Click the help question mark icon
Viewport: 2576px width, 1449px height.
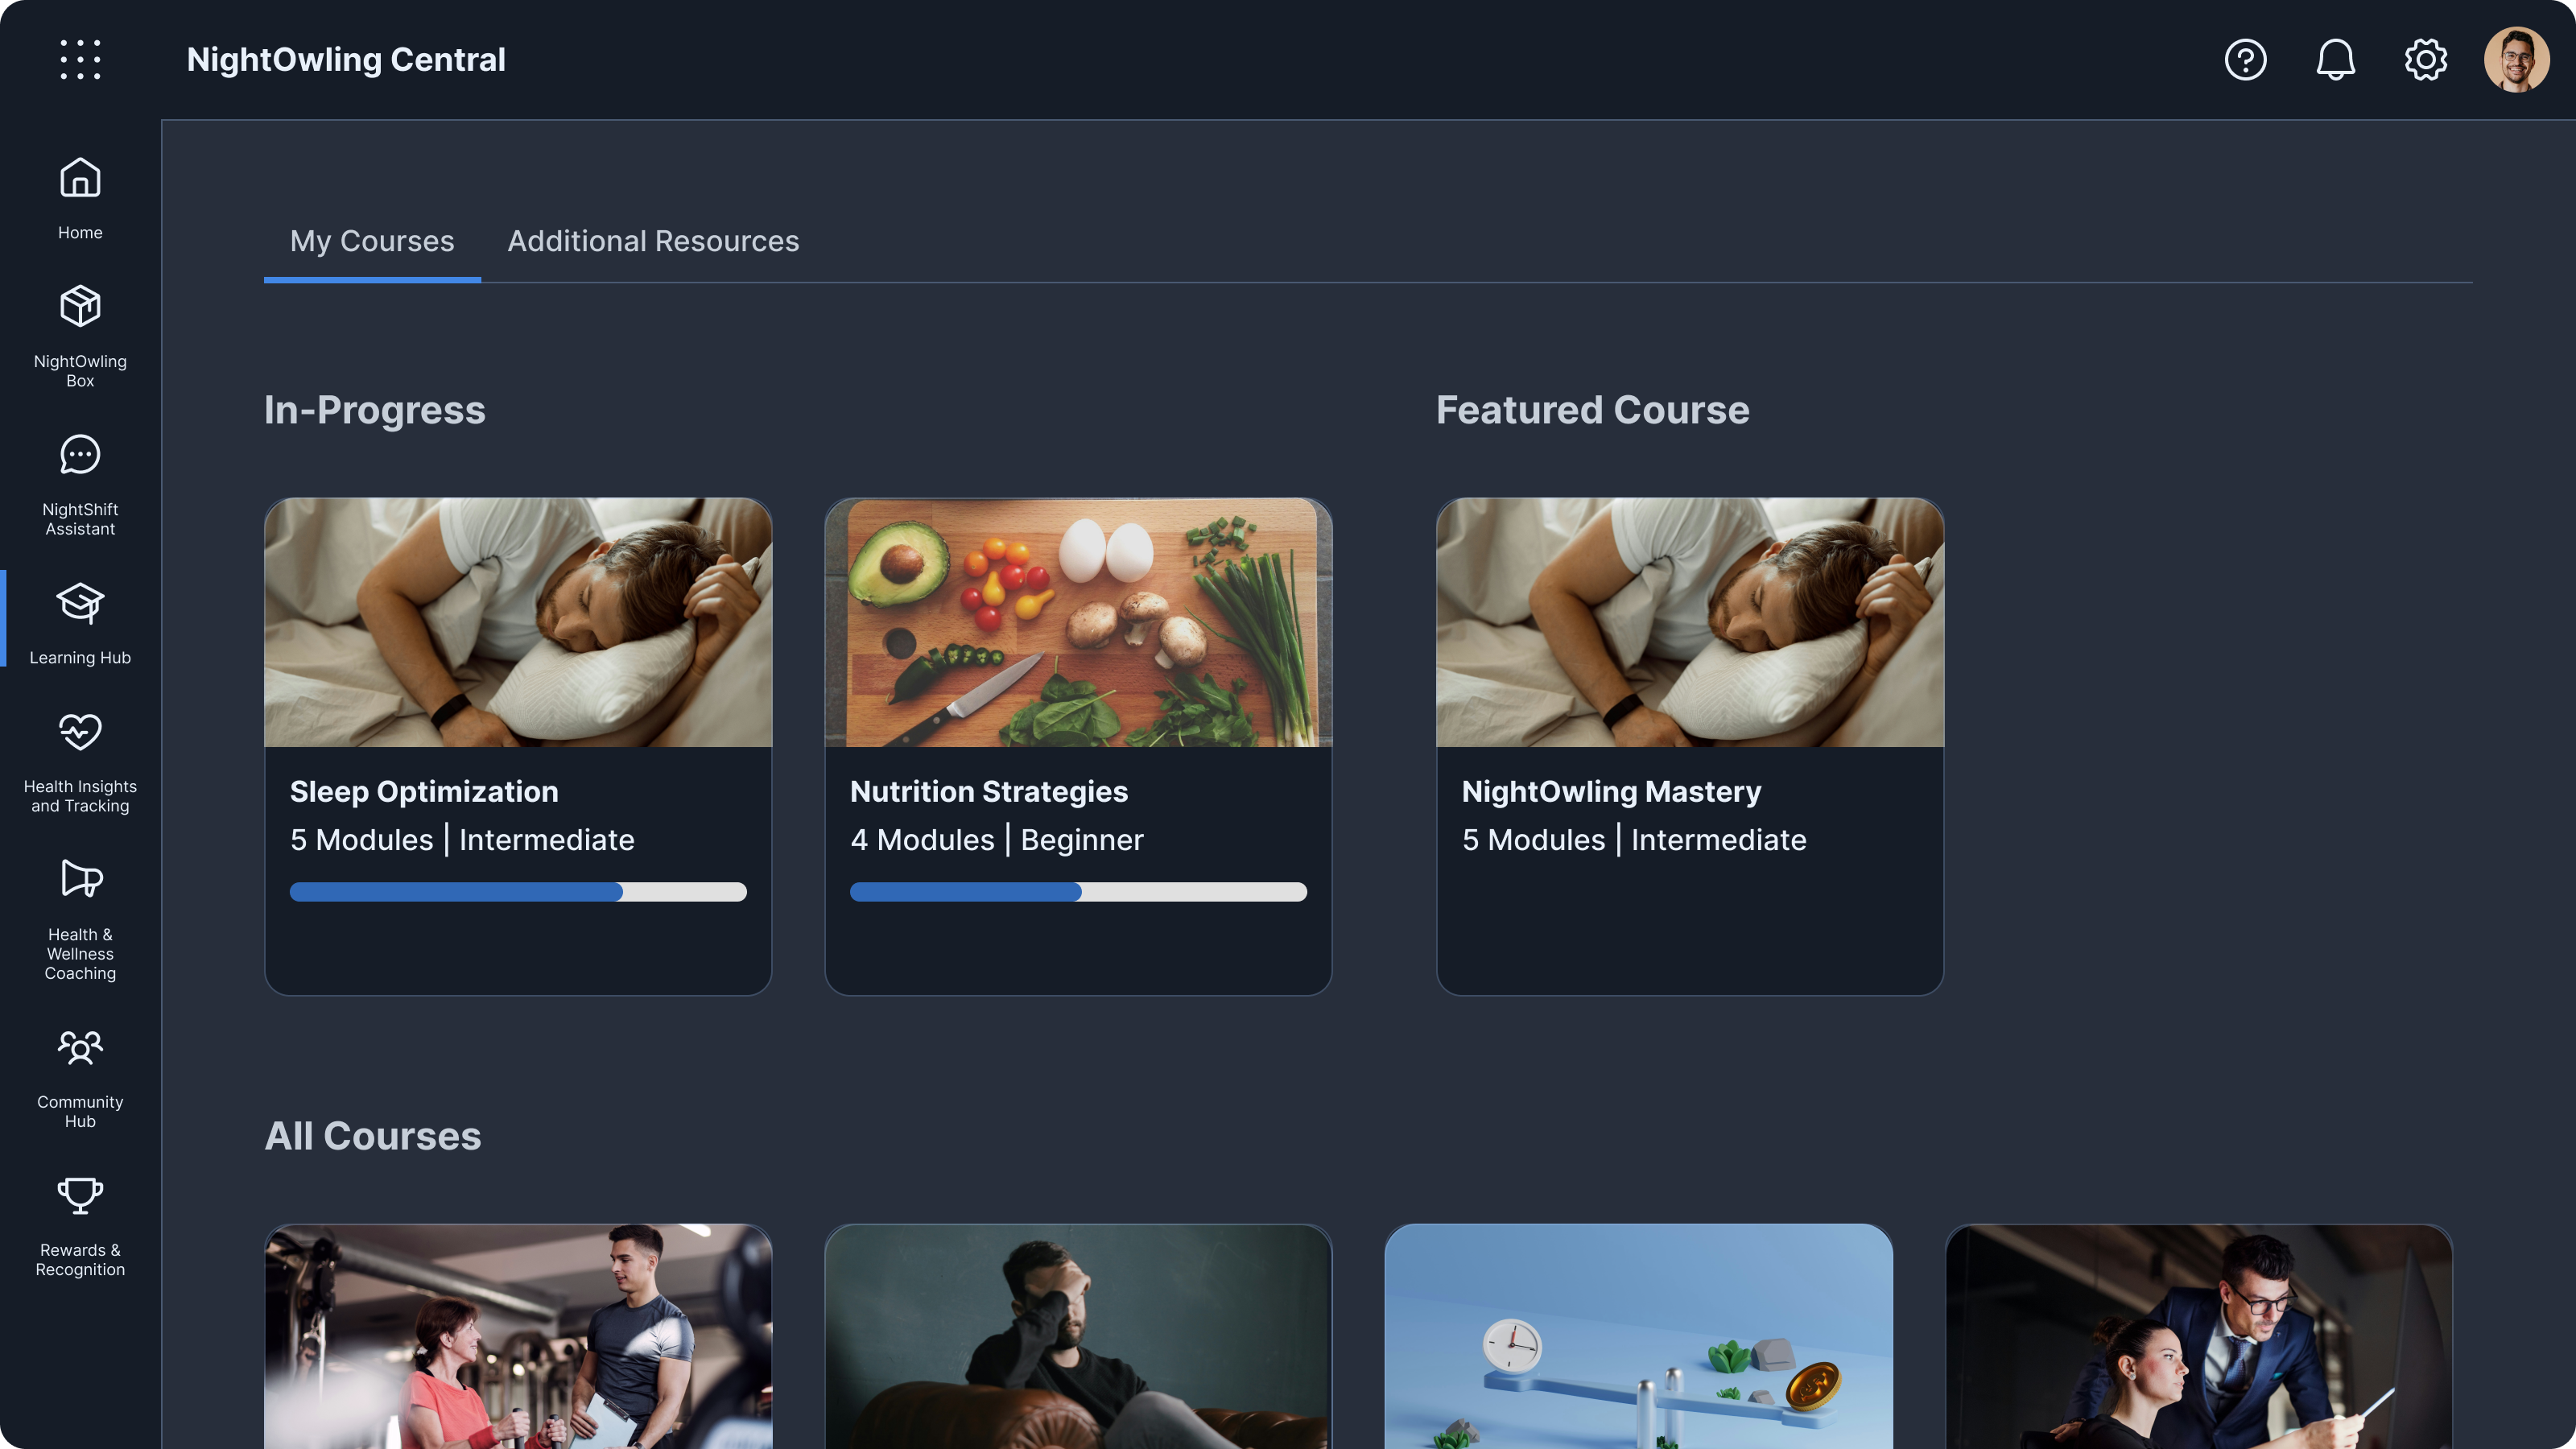pos(2245,60)
